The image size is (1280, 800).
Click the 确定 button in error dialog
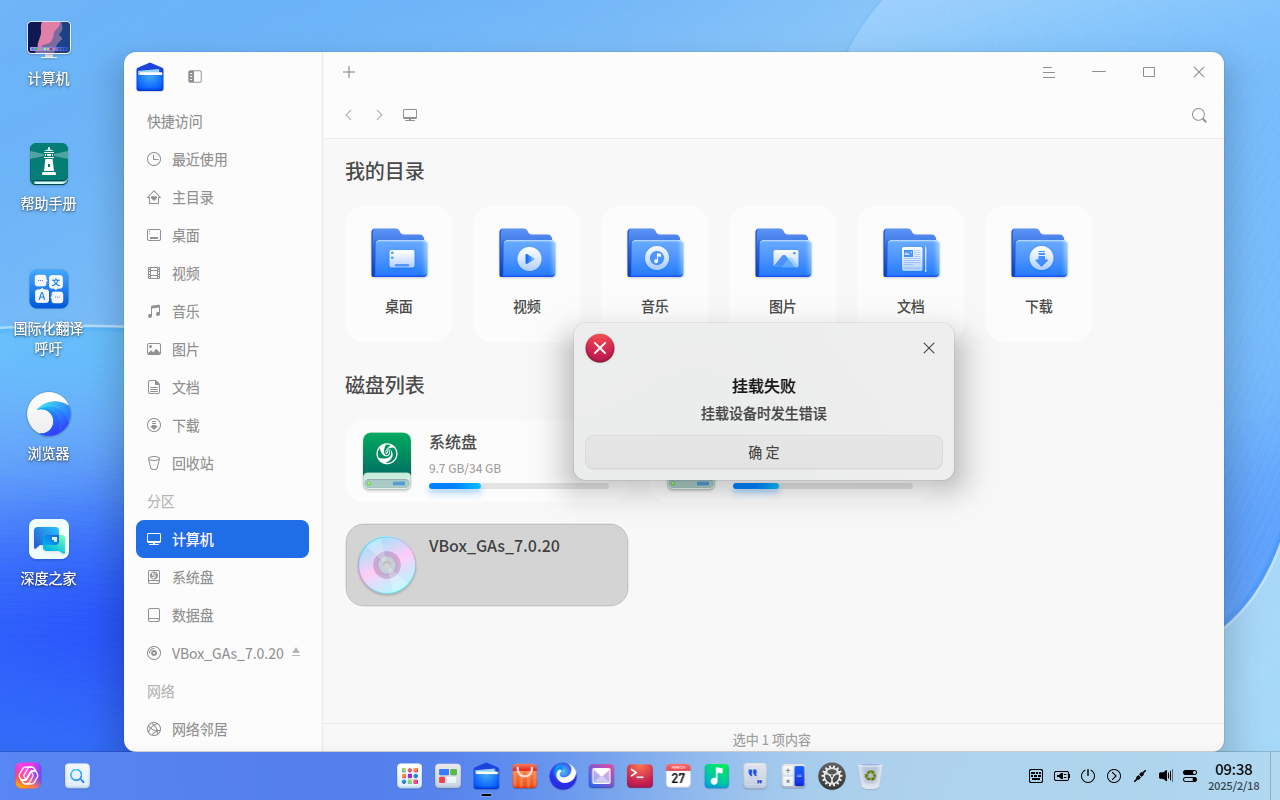[763, 452]
